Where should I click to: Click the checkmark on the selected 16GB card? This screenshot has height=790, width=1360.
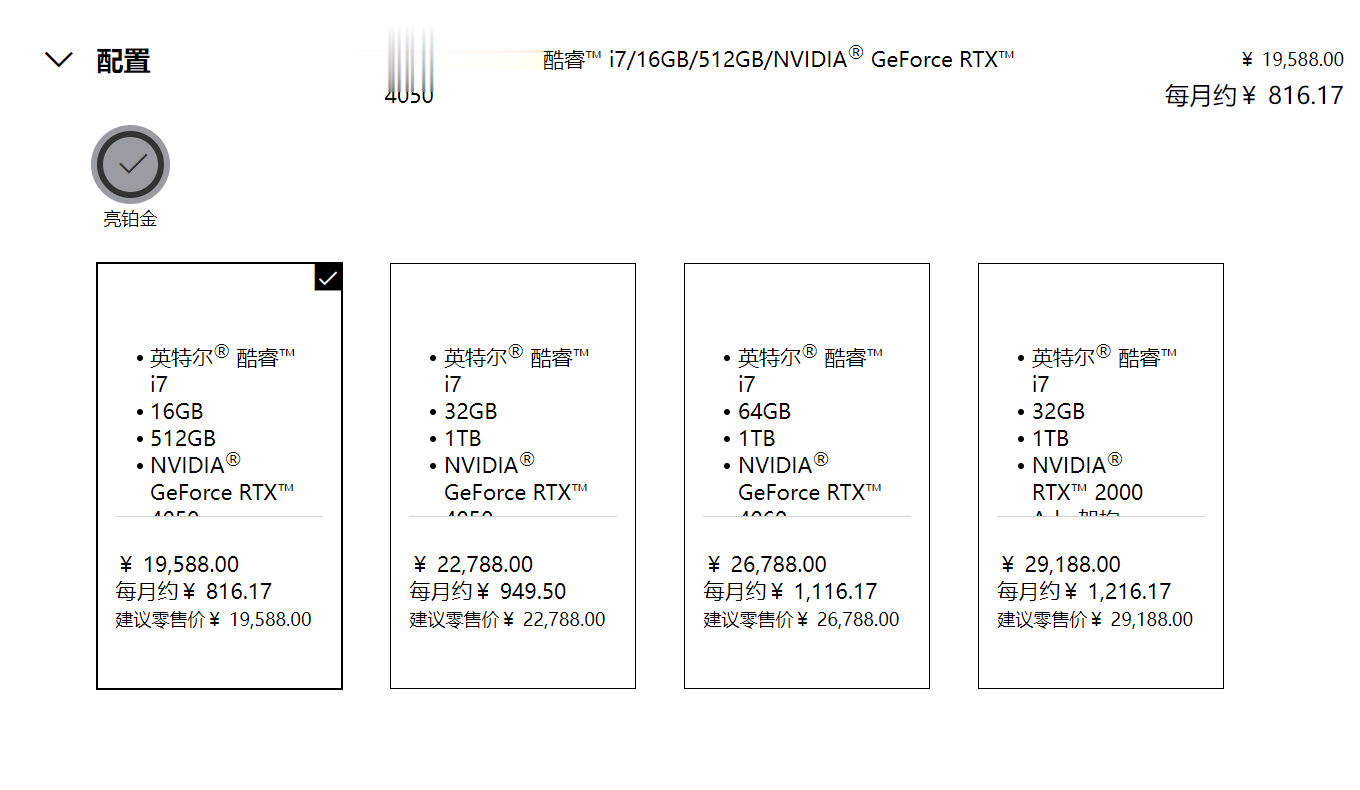pyautogui.click(x=328, y=277)
